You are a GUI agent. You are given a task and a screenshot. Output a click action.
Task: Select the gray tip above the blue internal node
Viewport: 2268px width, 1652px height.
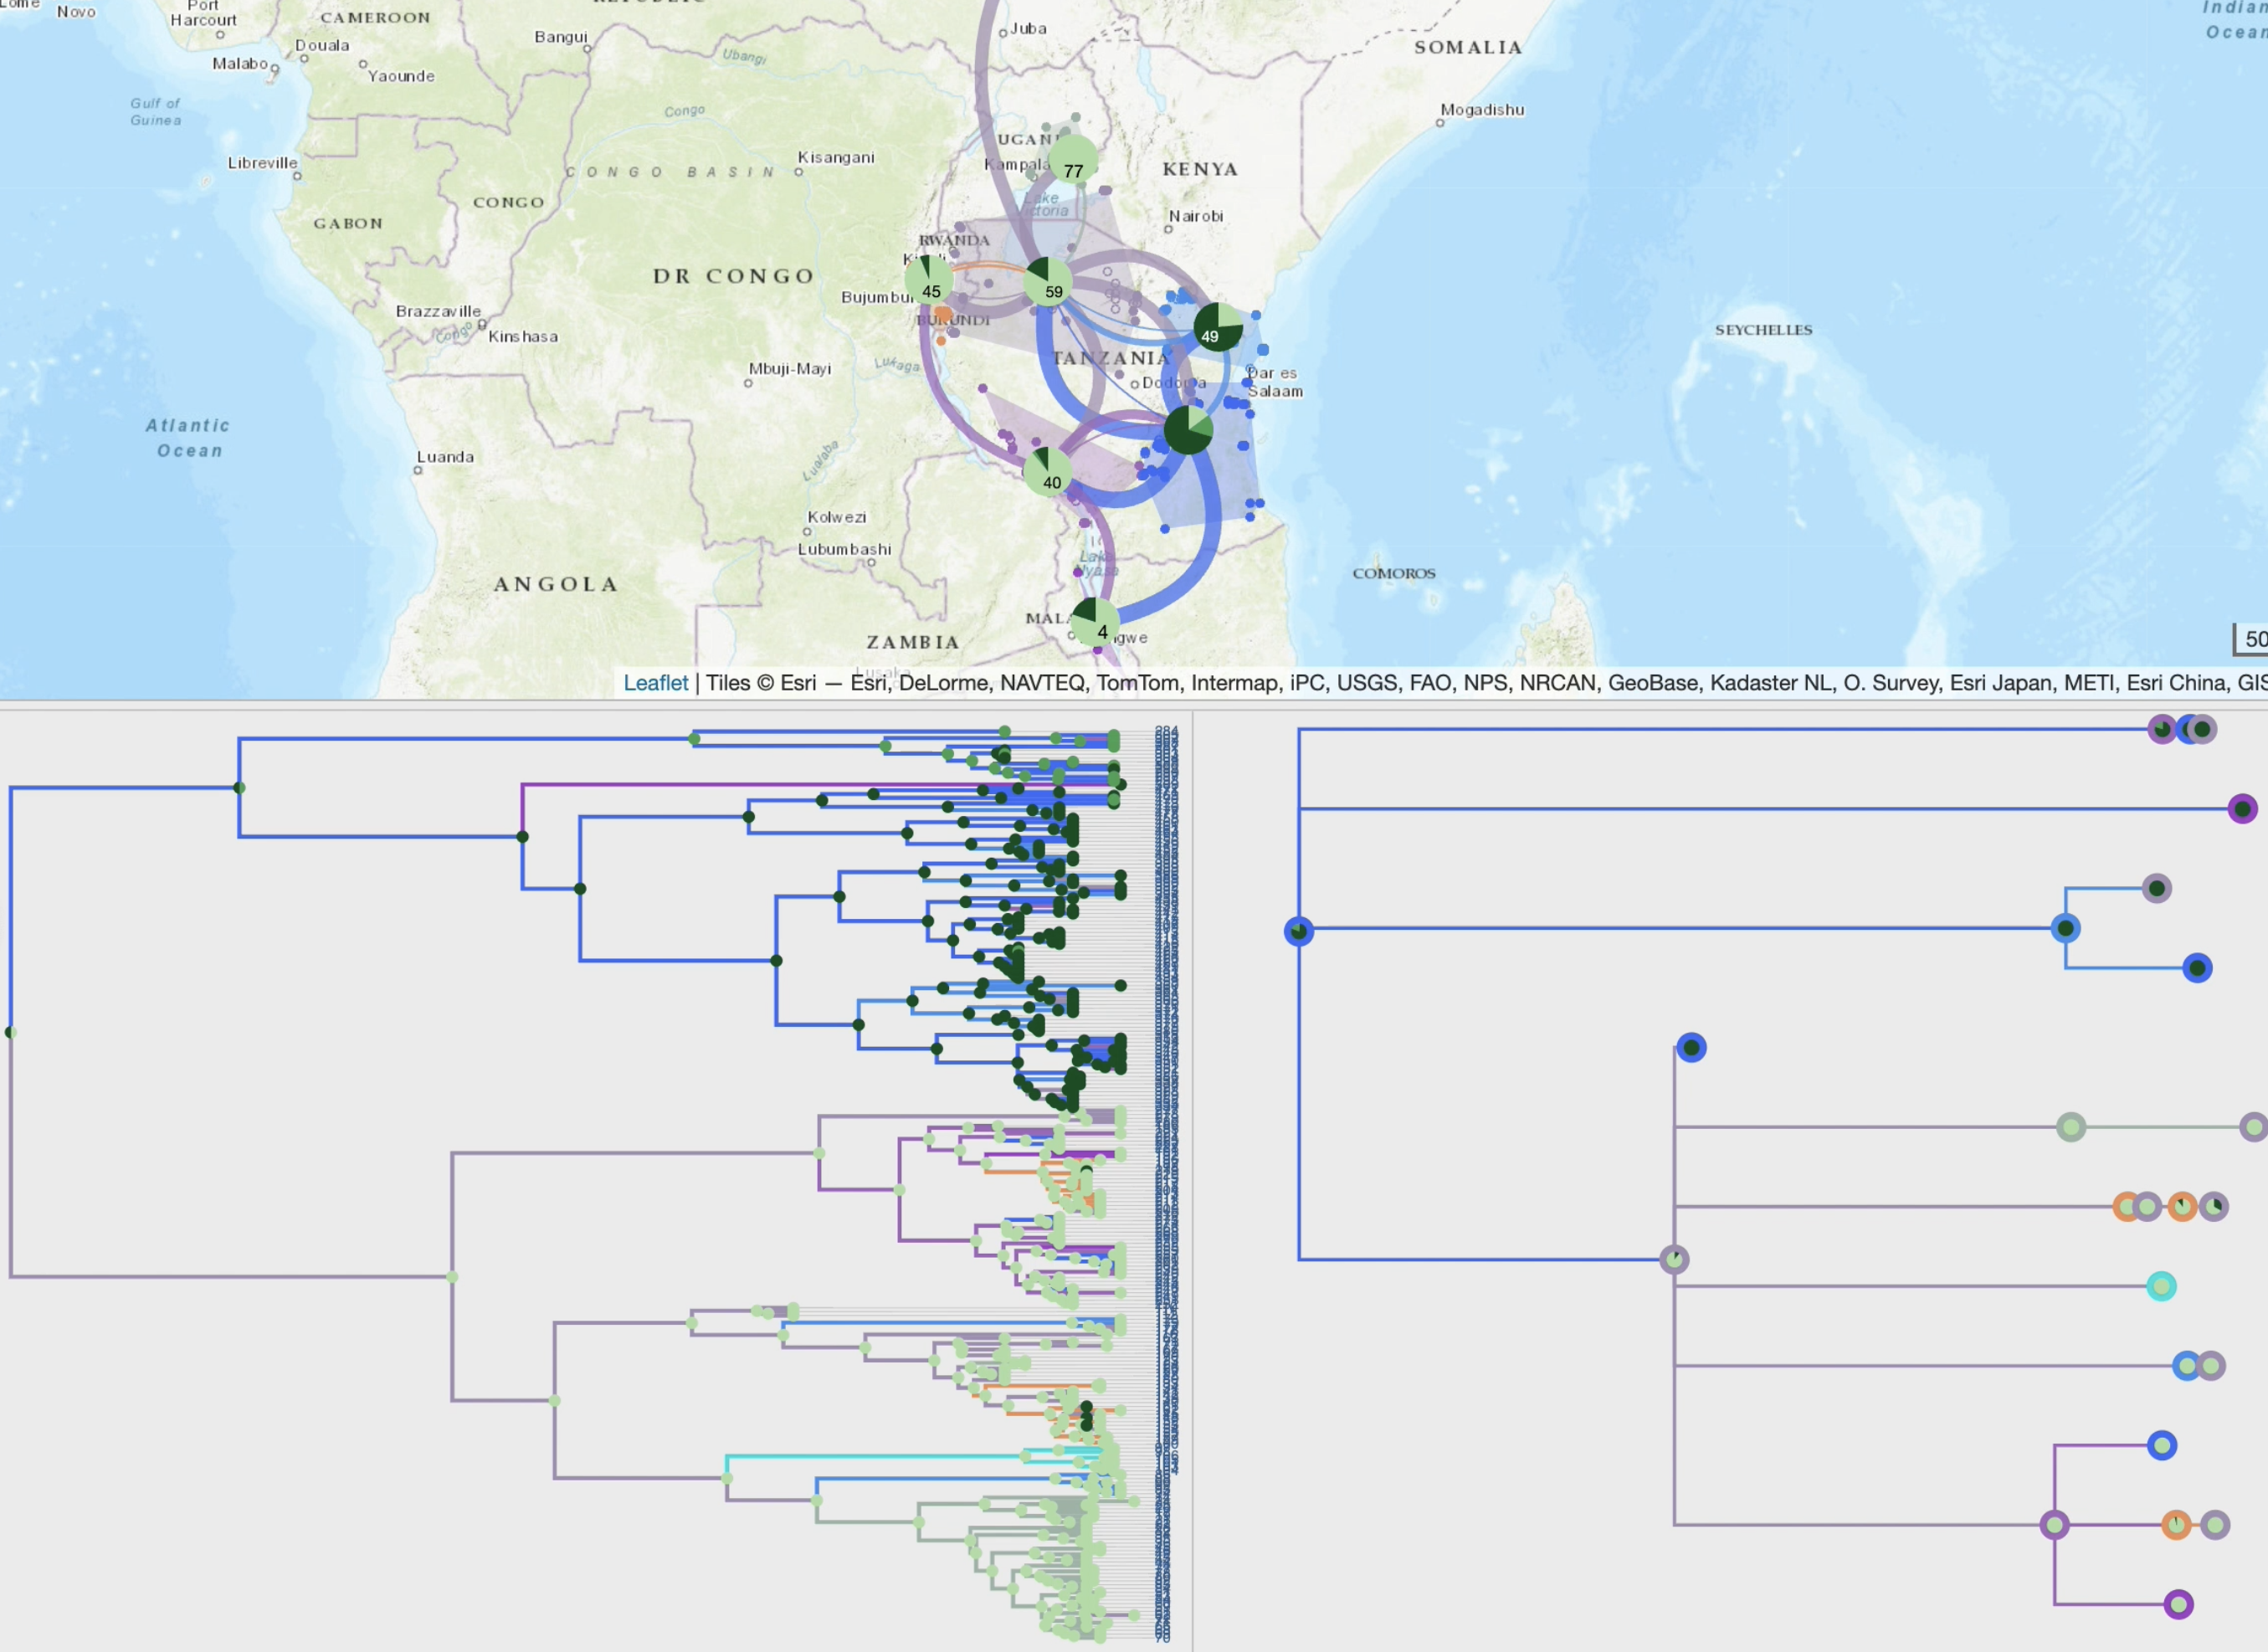(x=2157, y=888)
